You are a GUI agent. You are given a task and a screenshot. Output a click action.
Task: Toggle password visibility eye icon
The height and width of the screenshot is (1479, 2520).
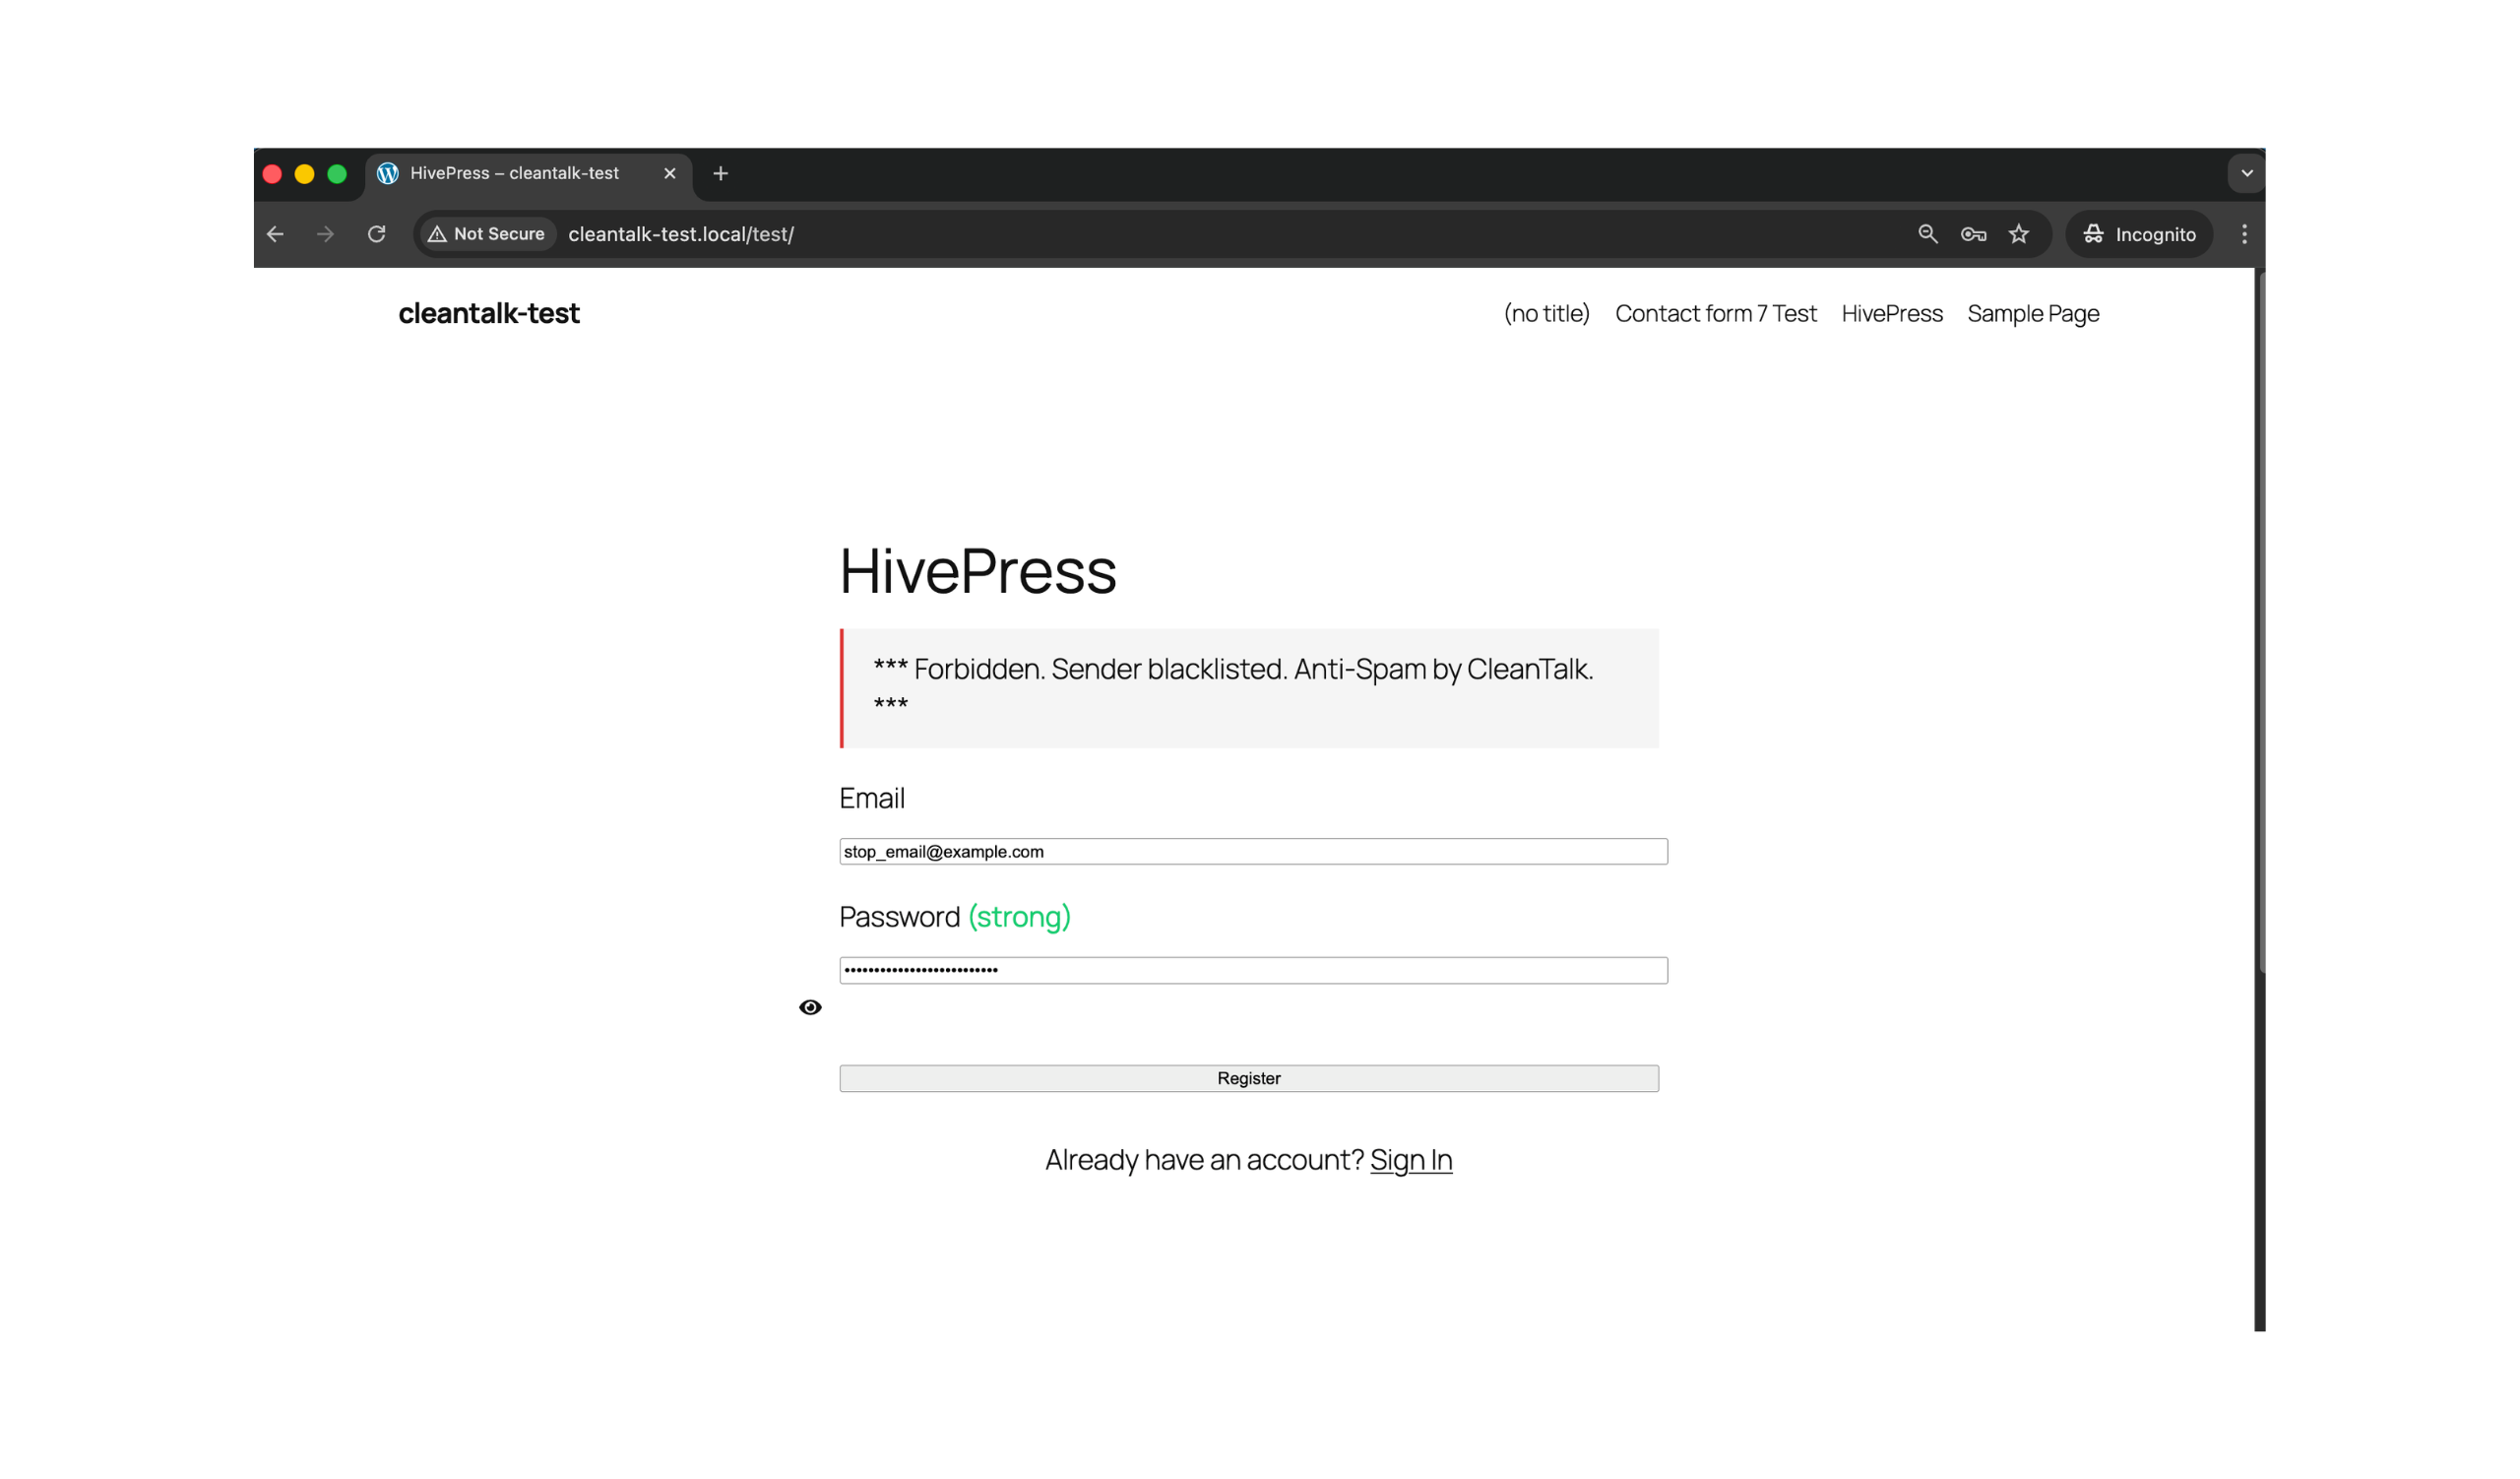[x=810, y=1007]
